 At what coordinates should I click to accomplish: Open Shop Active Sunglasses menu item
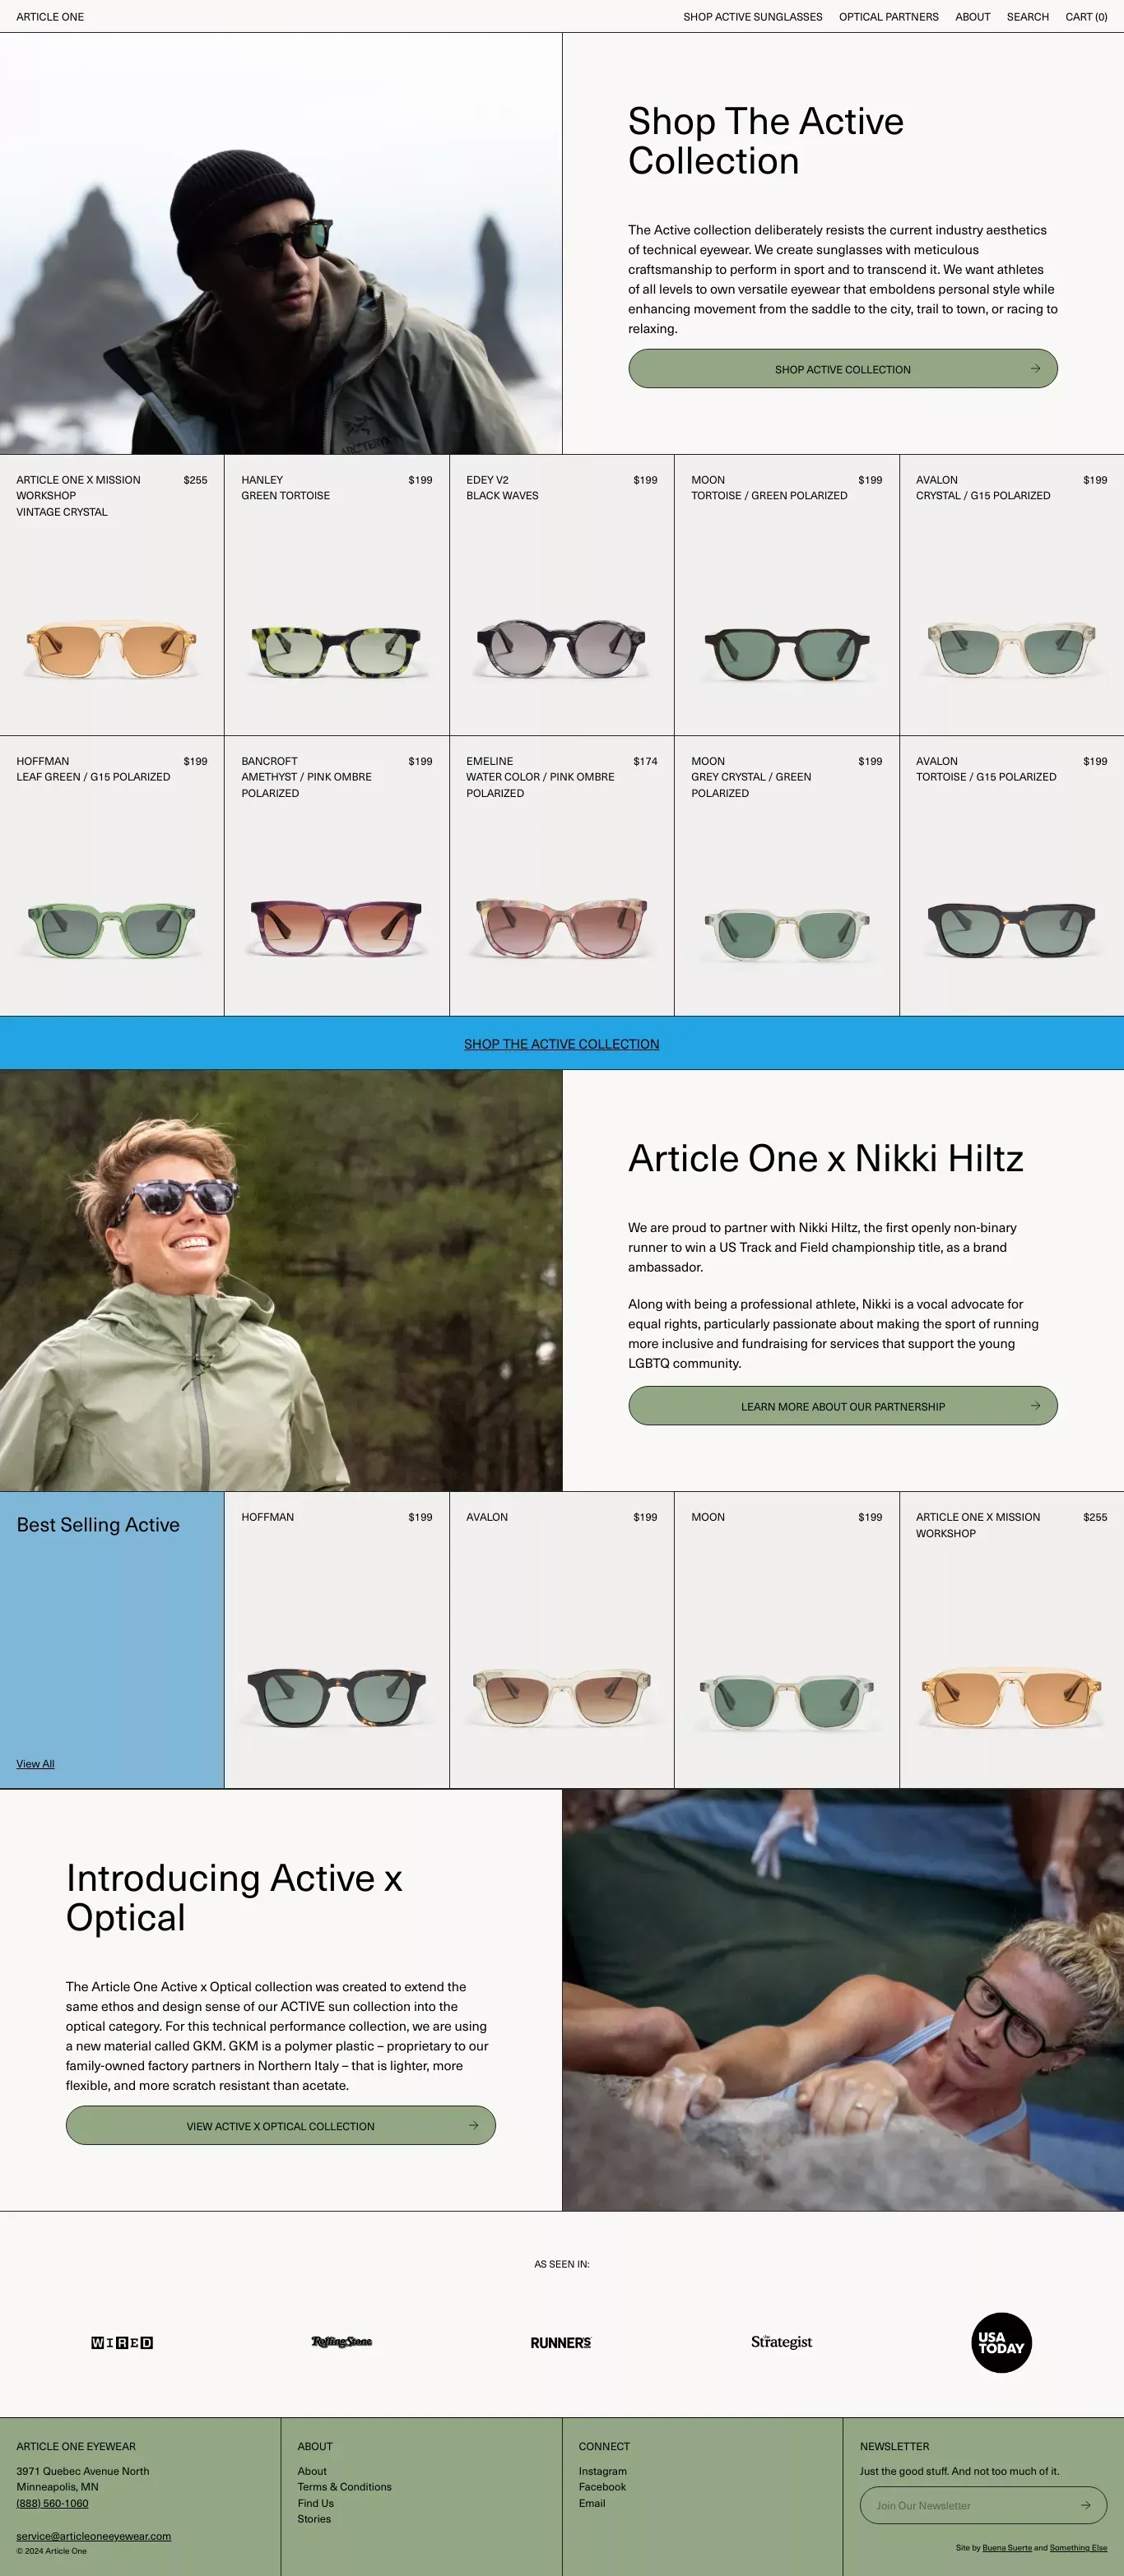(753, 17)
